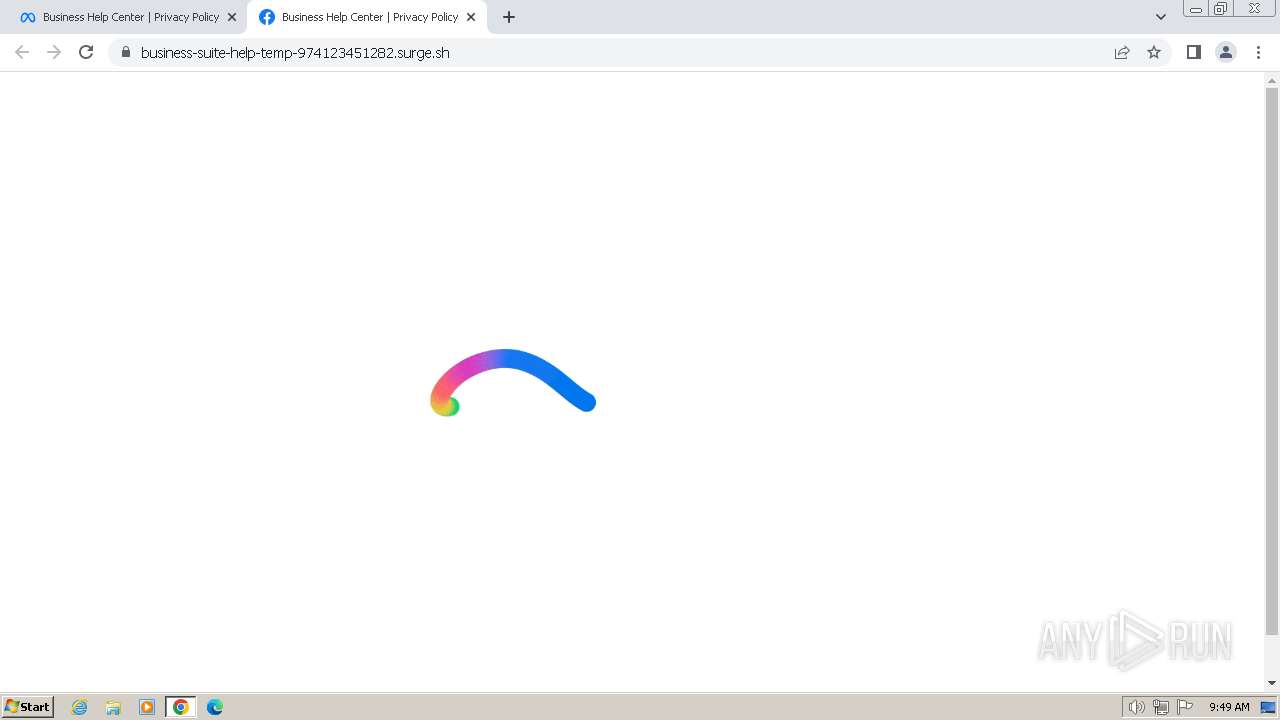Launch Microsoft Edge from taskbar
Image resolution: width=1280 pixels, height=720 pixels.
pos(215,707)
